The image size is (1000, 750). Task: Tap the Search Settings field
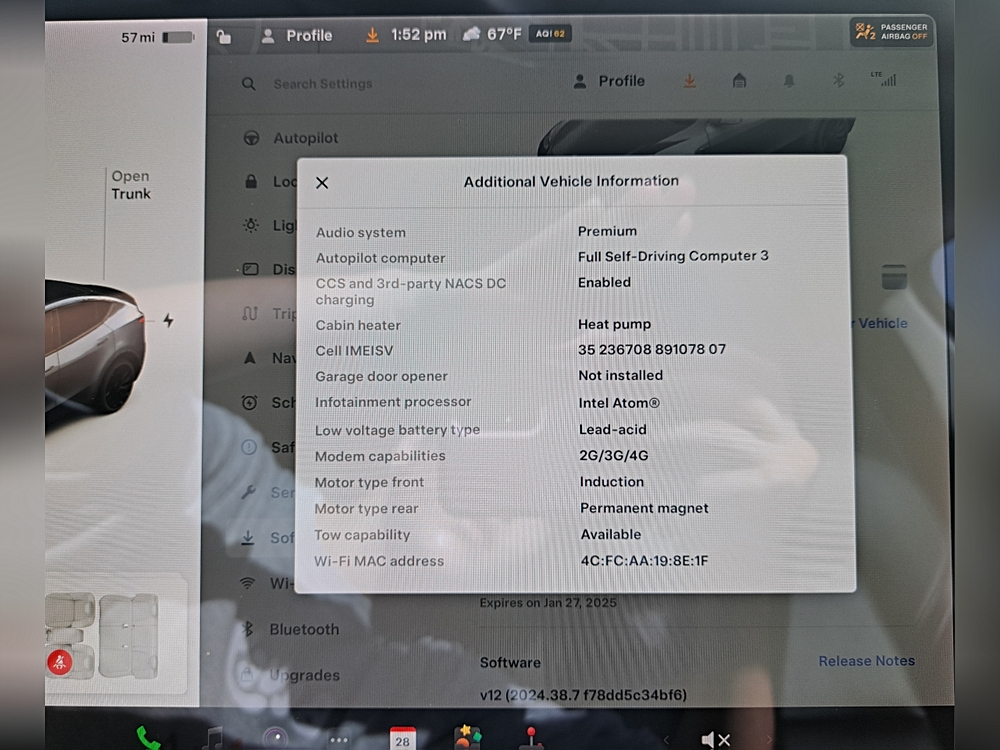tap(323, 84)
